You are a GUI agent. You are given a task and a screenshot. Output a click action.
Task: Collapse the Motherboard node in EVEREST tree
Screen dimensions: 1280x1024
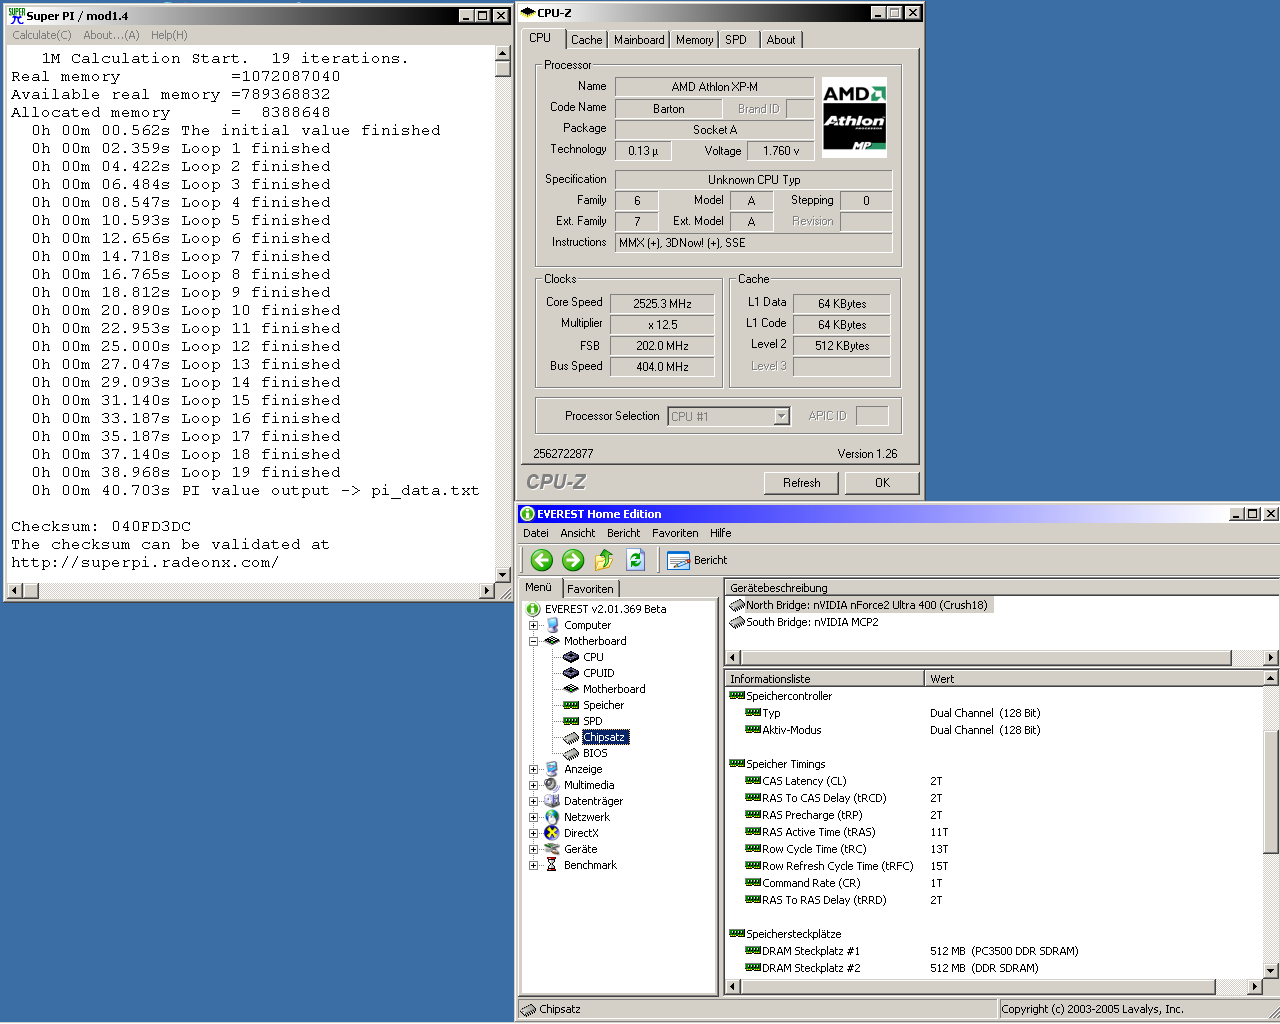pos(533,641)
